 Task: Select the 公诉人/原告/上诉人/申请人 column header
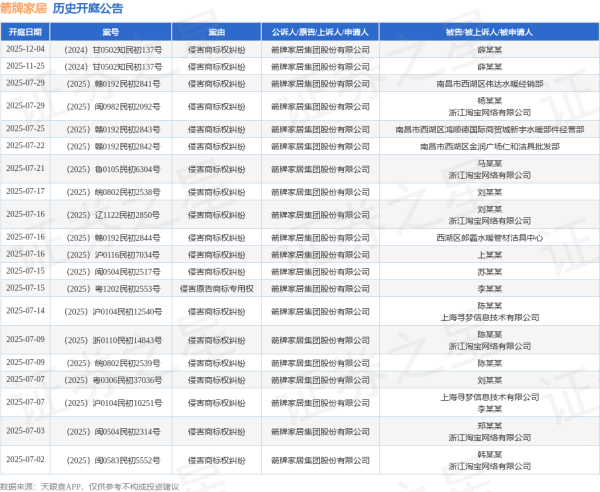click(320, 32)
